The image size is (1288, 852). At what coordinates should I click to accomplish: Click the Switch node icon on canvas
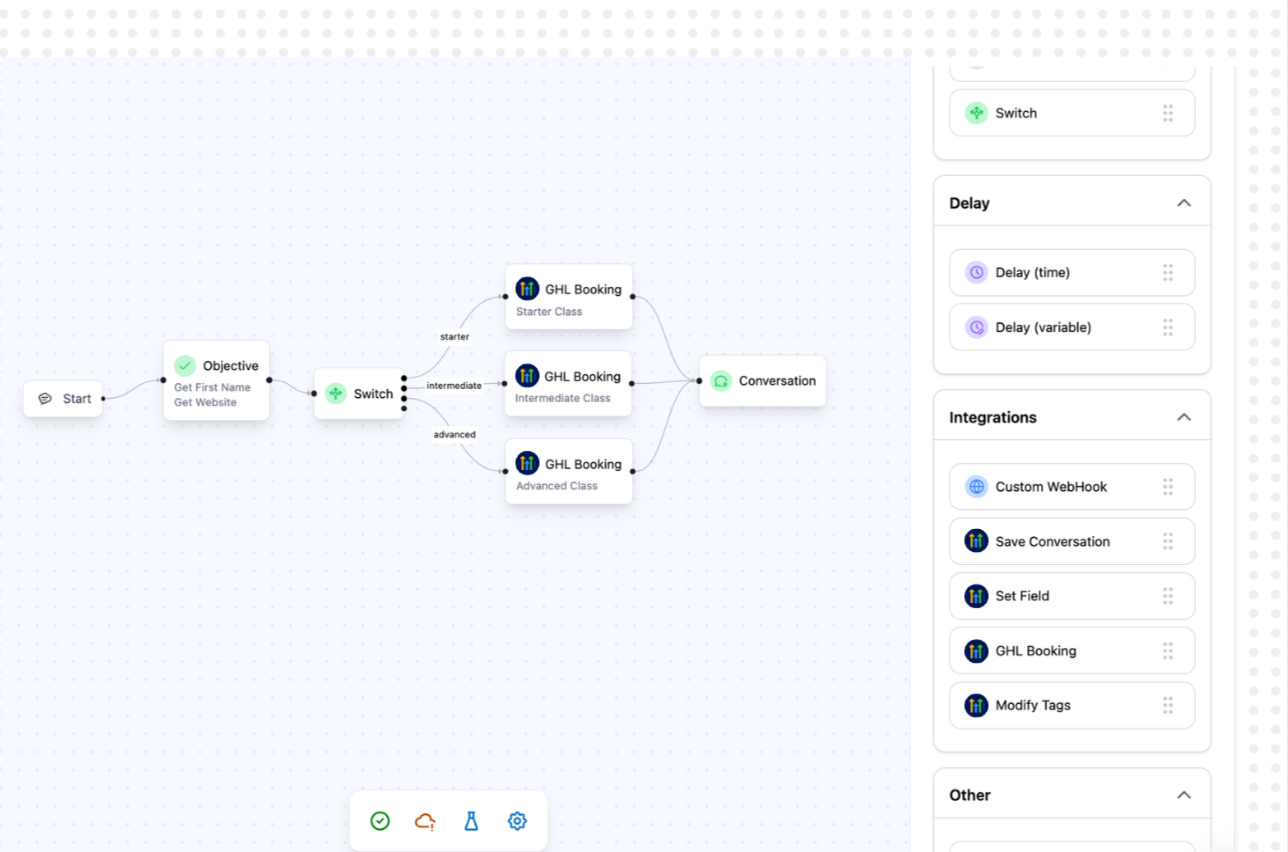(336, 394)
